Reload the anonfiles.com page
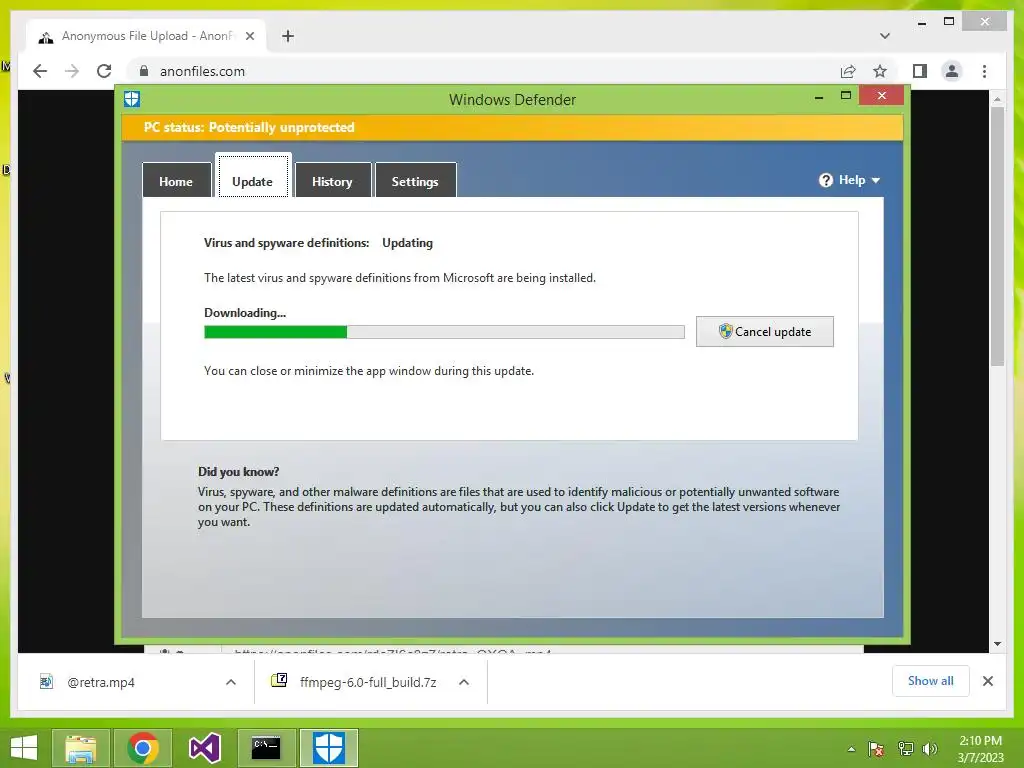 point(104,71)
